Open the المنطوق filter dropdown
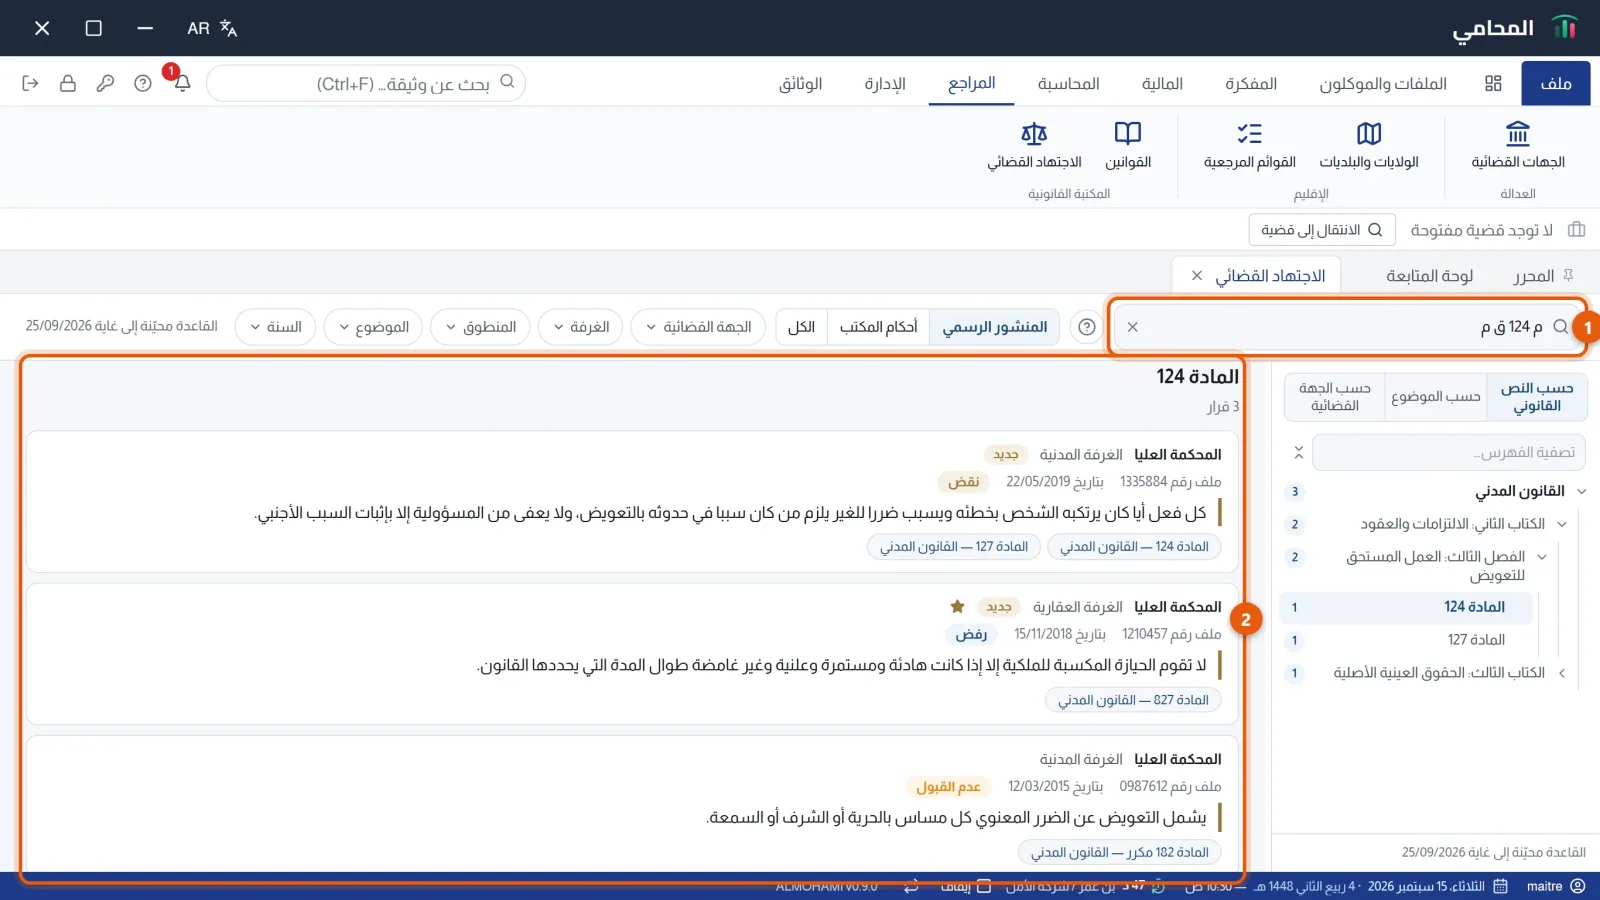 (480, 327)
